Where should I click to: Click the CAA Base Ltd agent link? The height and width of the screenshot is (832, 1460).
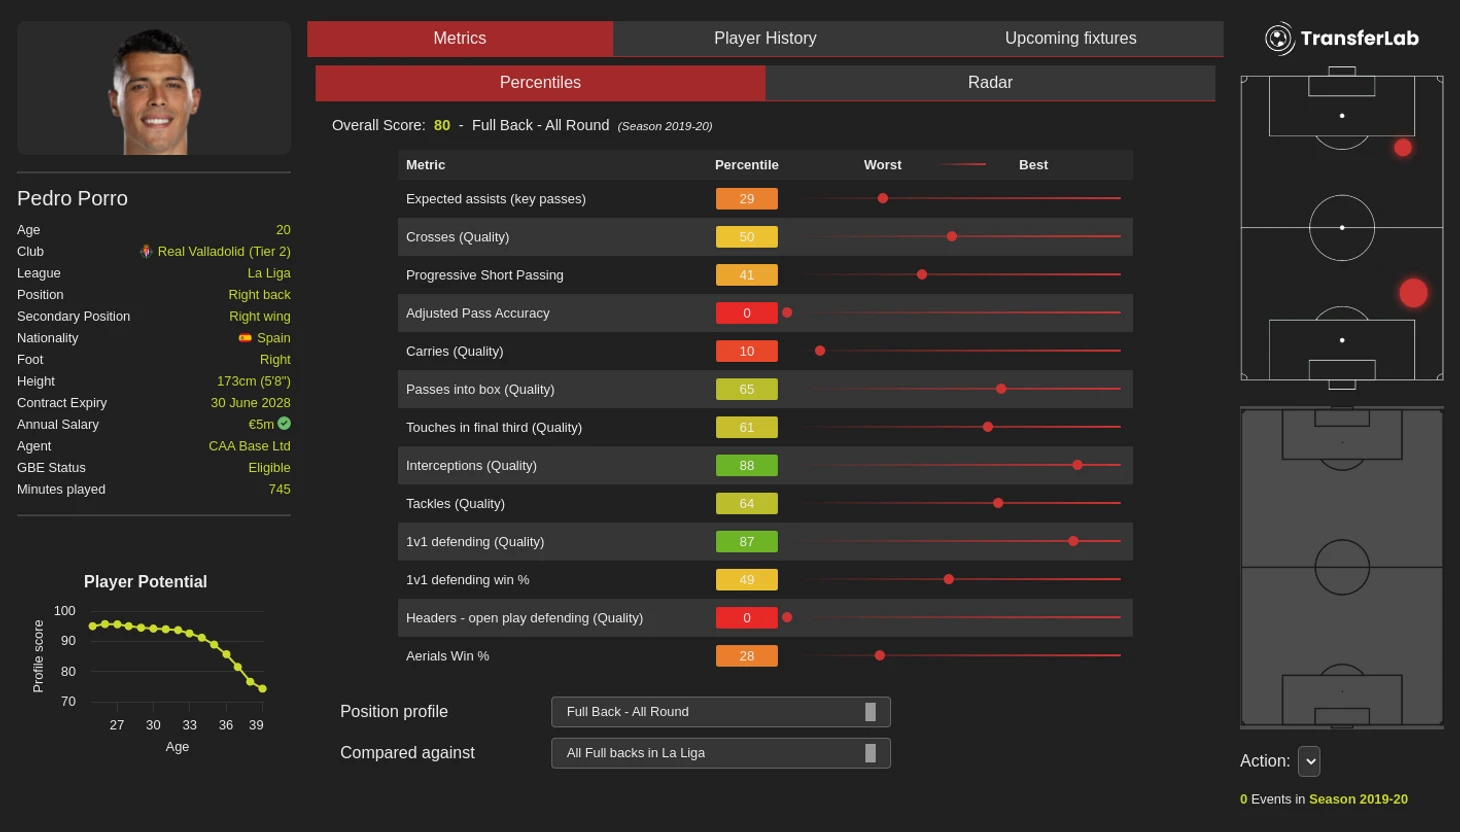(x=249, y=446)
